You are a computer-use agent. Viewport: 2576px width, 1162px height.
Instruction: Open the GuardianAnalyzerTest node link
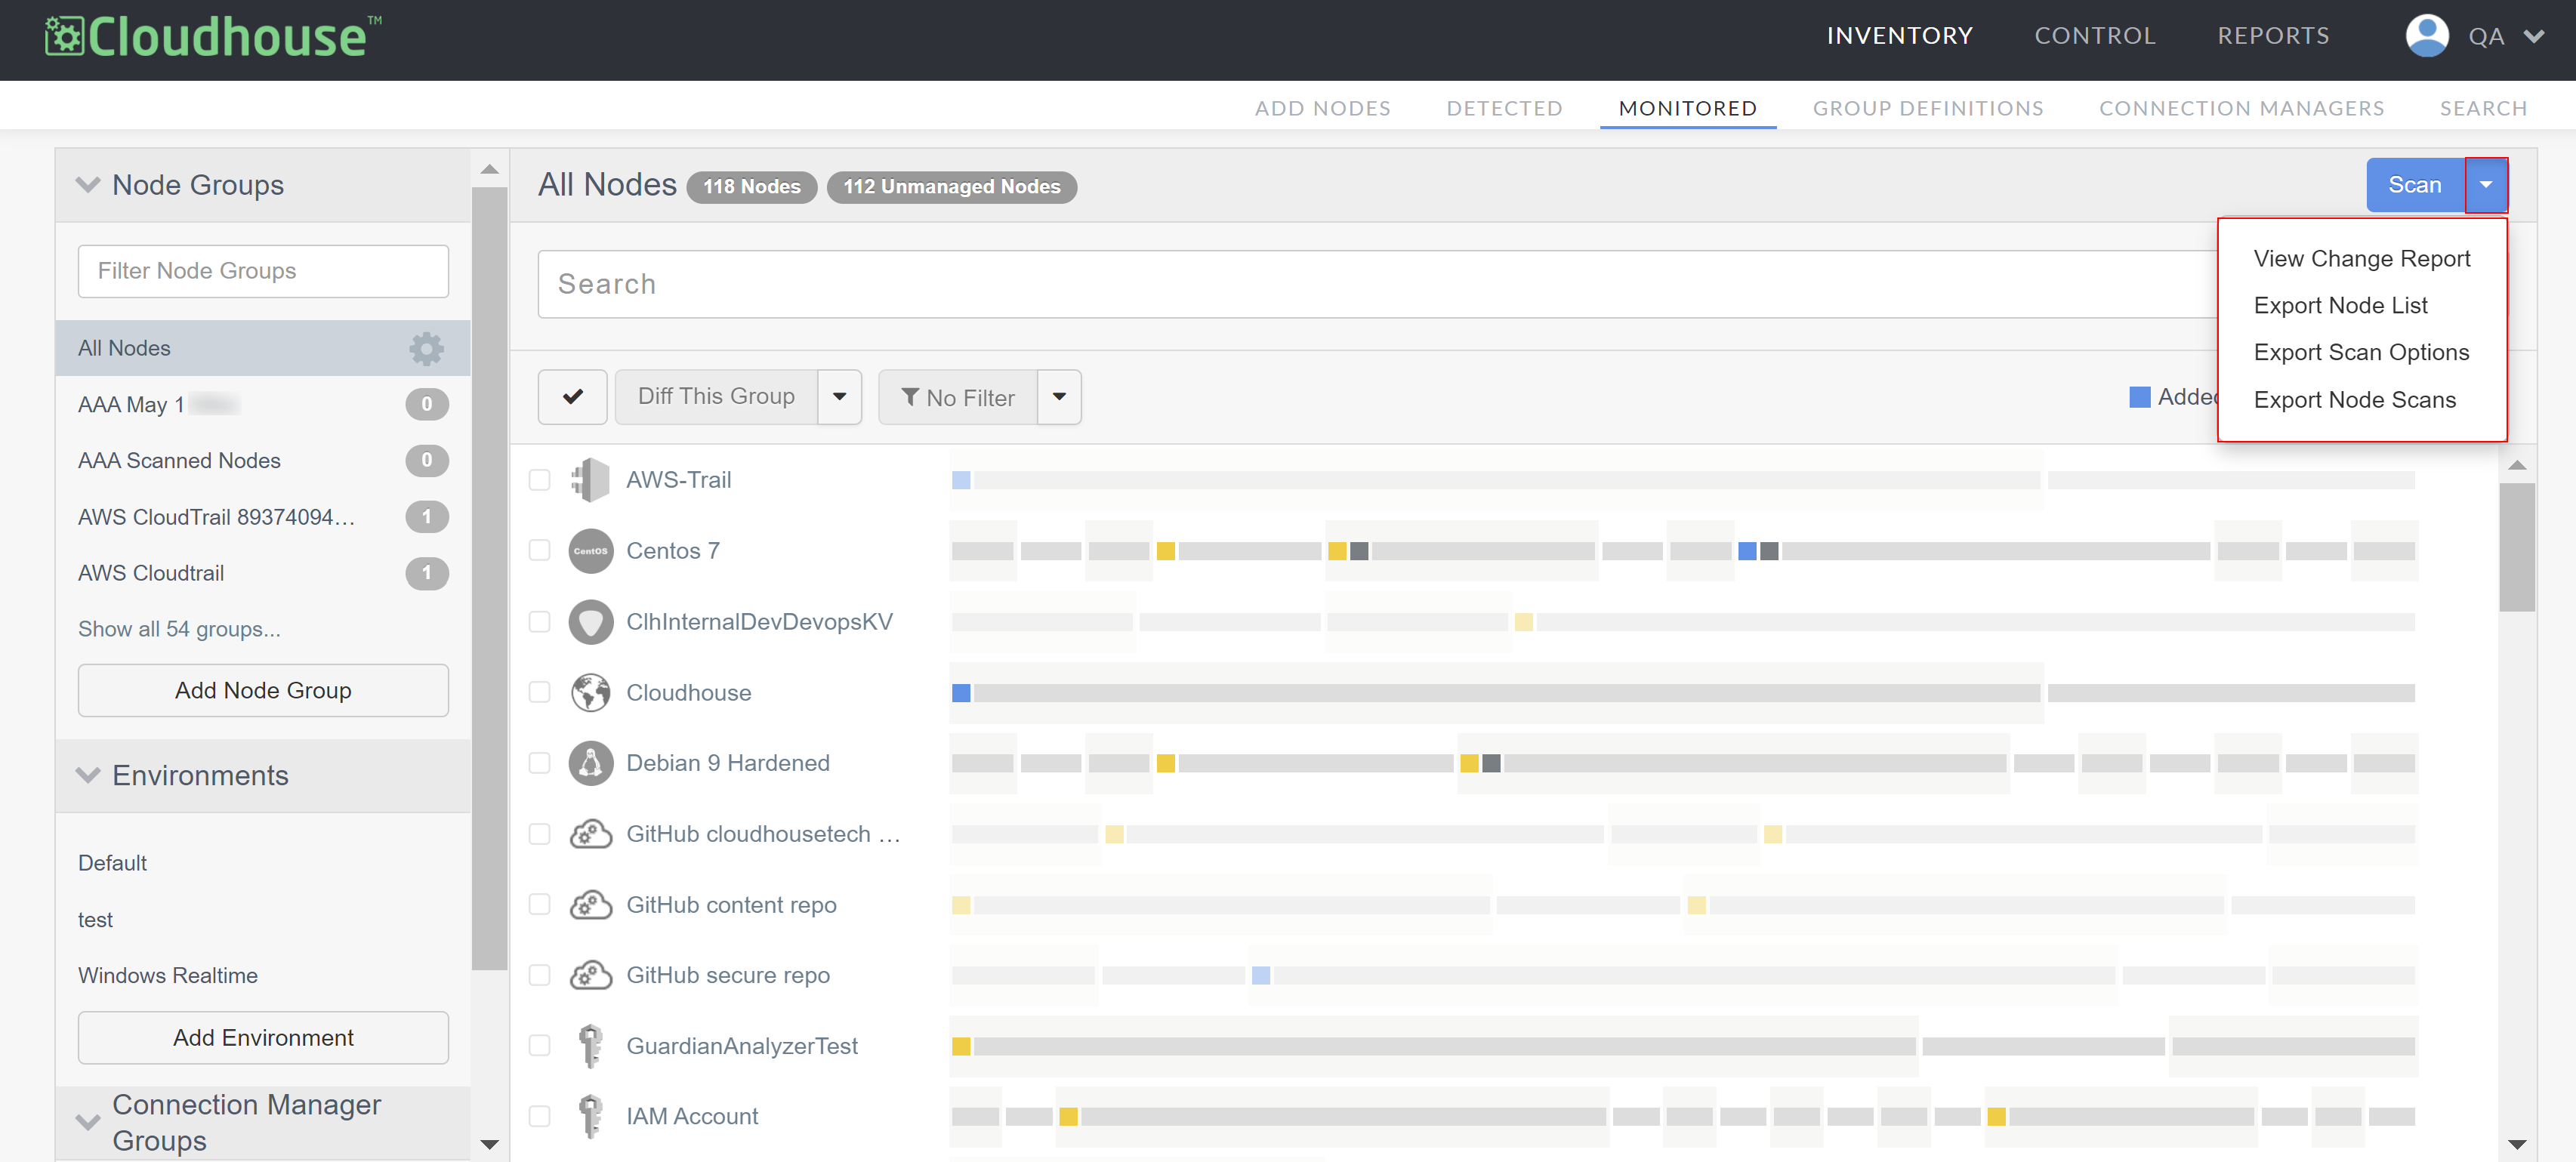pyautogui.click(x=742, y=1046)
